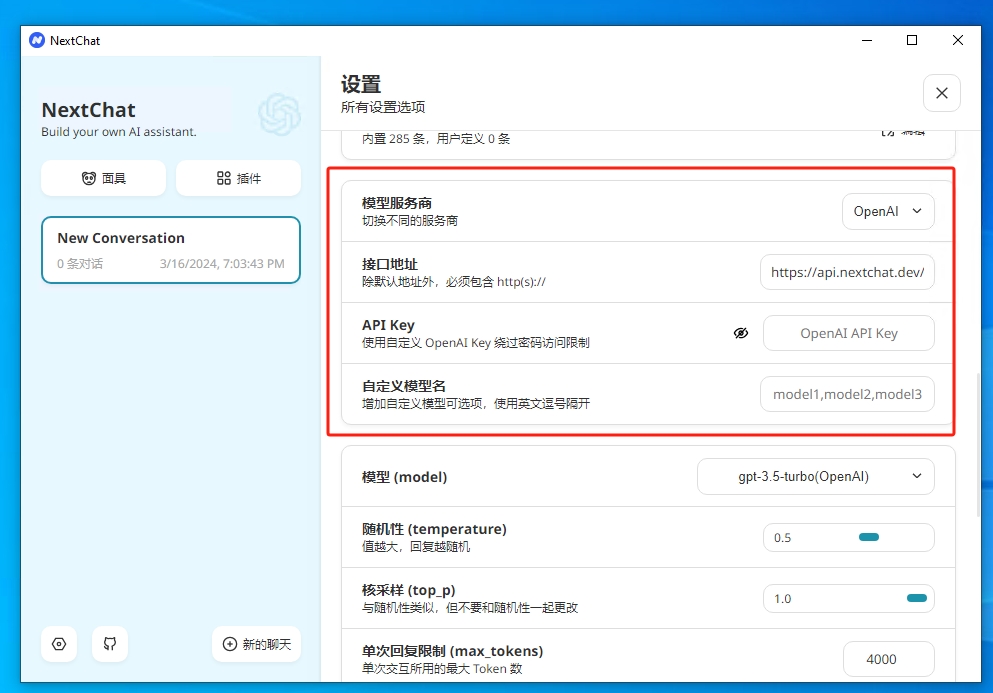This screenshot has width=993, height=693.
Task: Open the GitHub icon link
Action: click(x=110, y=644)
